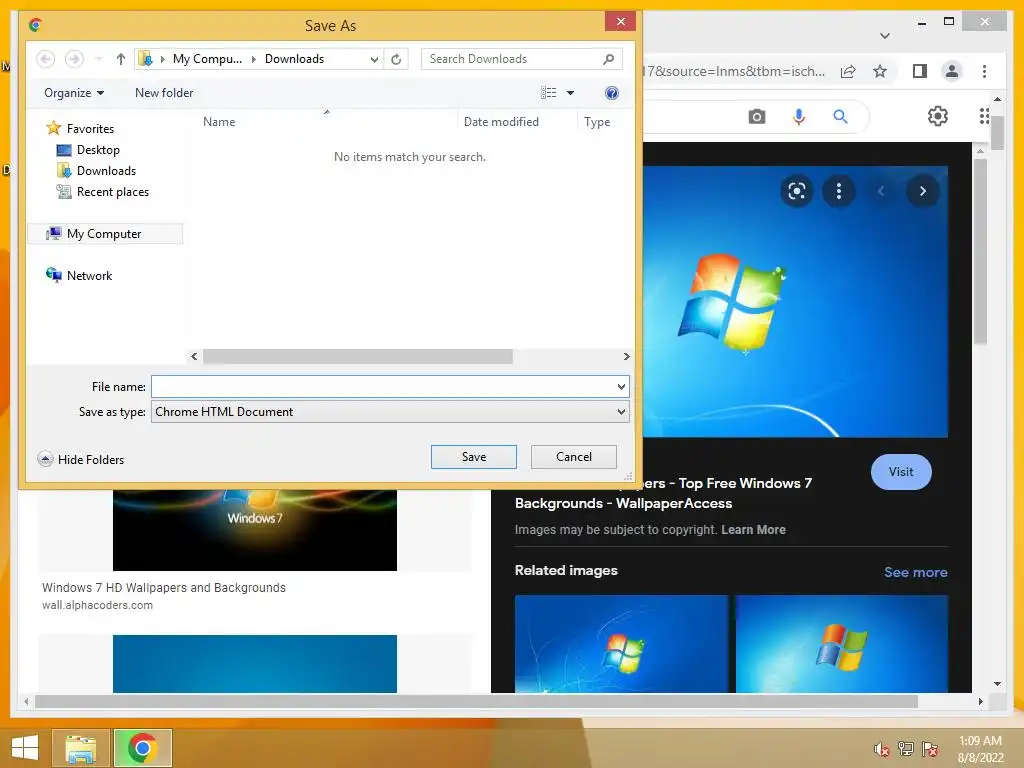Open Chrome three-dot menu
This screenshot has width=1024, height=768.
pyautogui.click(x=984, y=71)
